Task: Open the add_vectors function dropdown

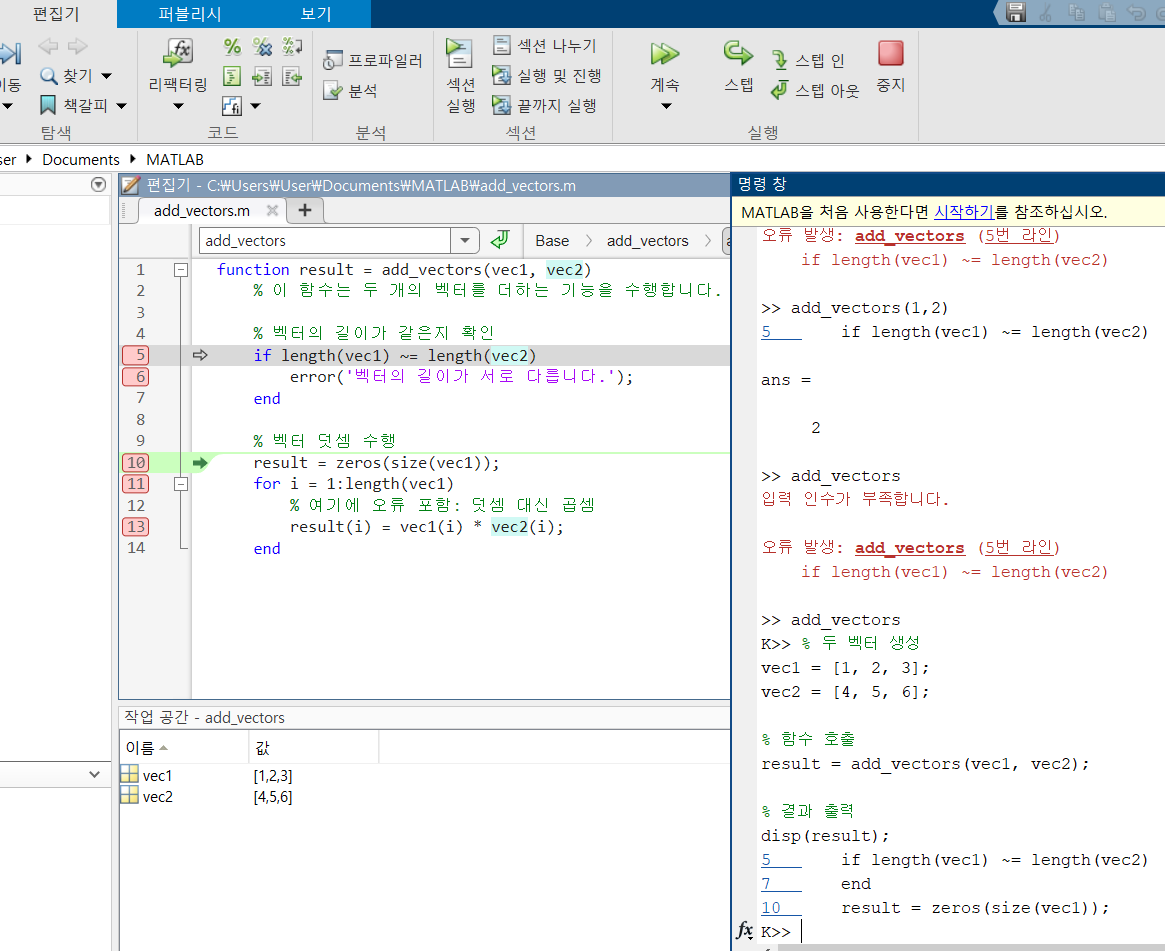Action: 464,240
